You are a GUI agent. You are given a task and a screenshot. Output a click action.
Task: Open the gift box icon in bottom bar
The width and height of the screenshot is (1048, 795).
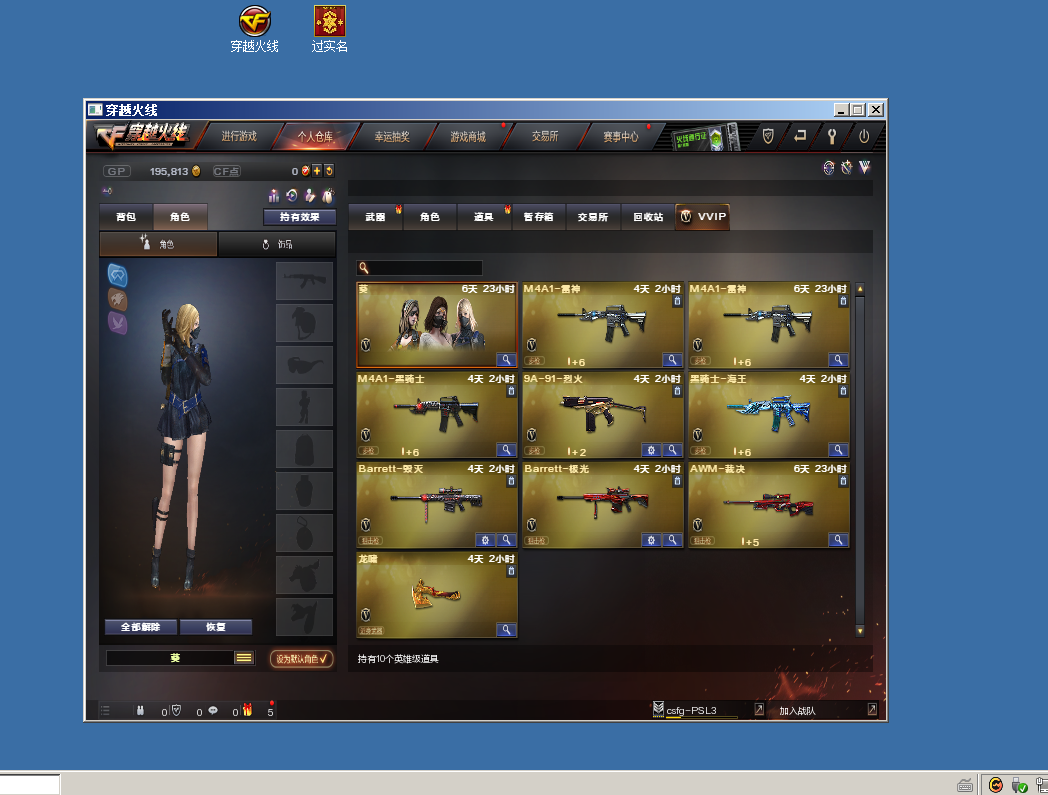click(247, 710)
